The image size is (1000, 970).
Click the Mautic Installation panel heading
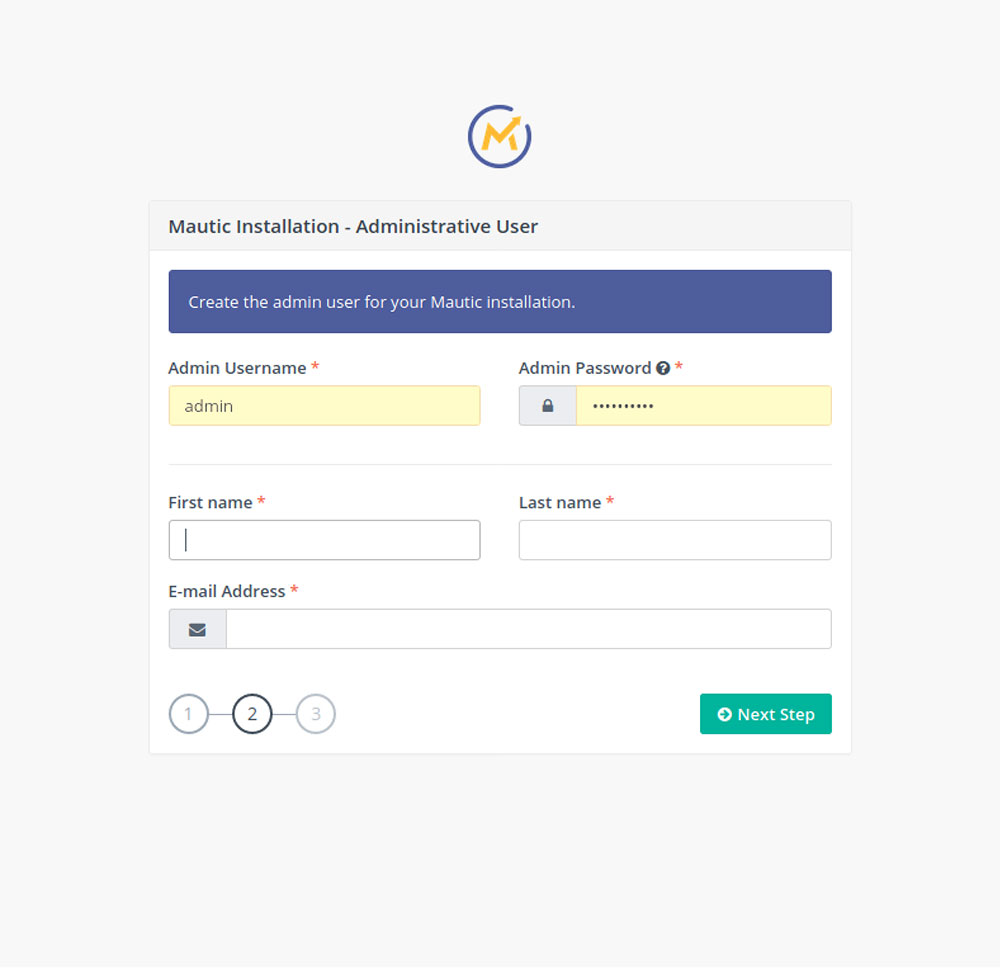[353, 226]
